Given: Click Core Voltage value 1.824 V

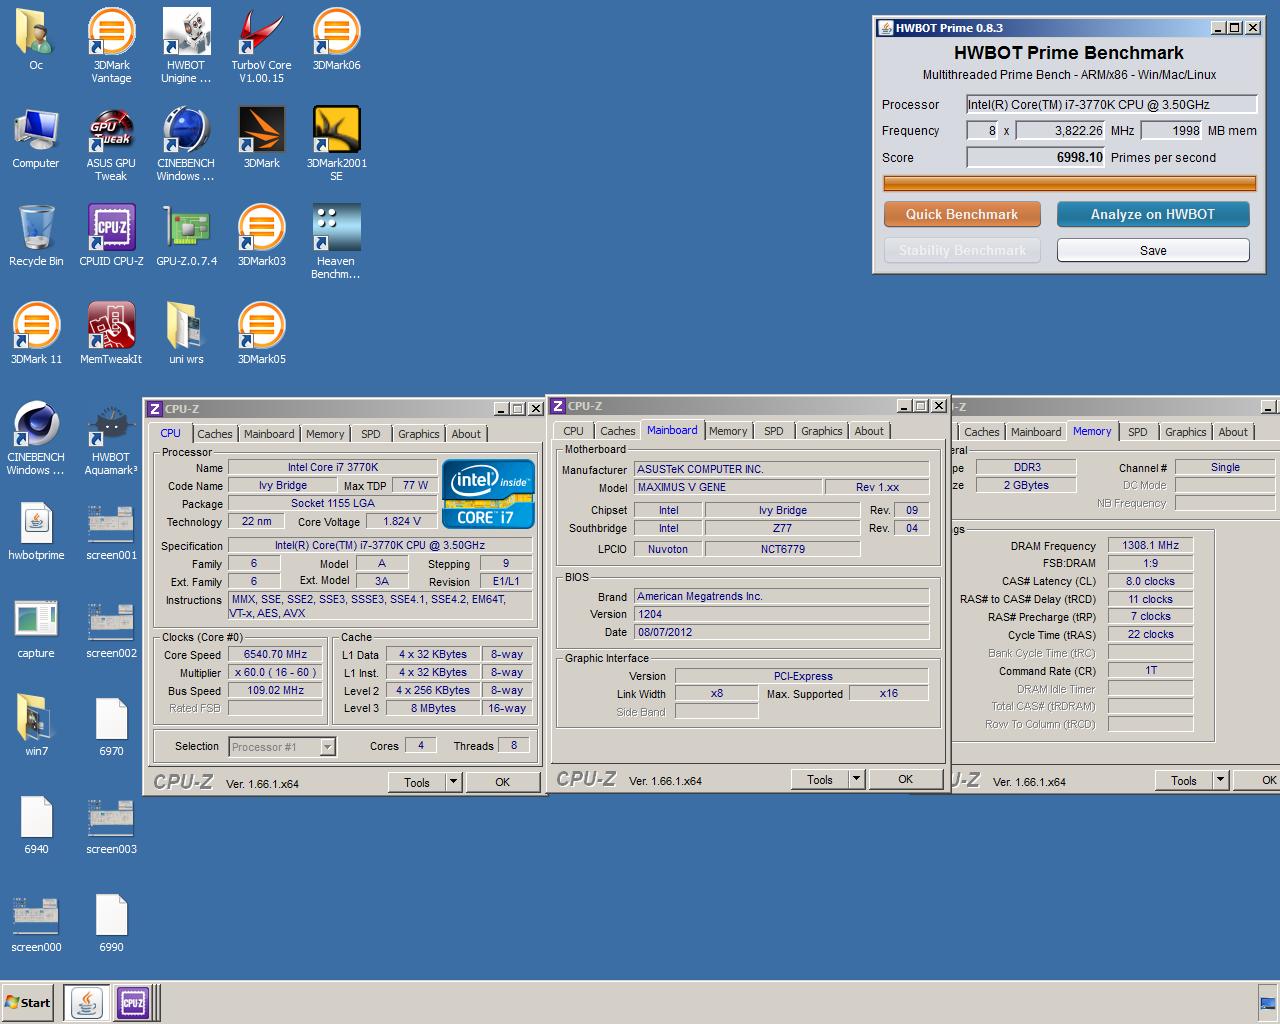Looking at the screenshot, I should point(402,521).
